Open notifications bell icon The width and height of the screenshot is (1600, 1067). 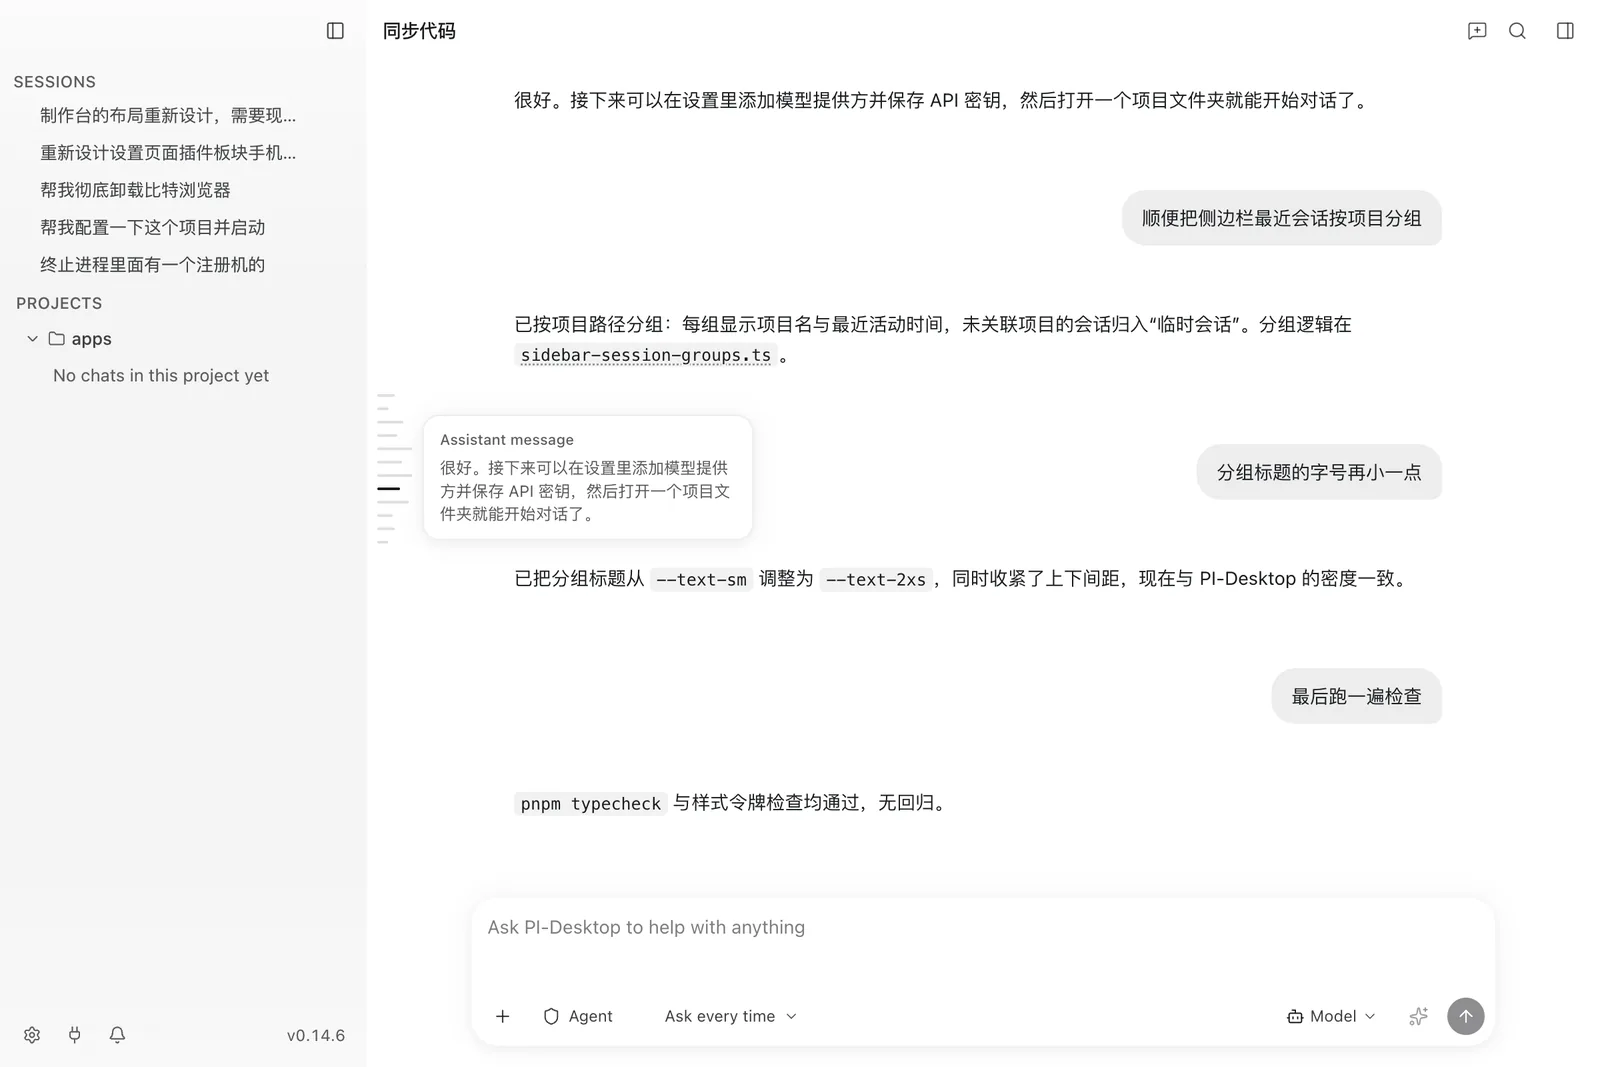click(117, 1035)
